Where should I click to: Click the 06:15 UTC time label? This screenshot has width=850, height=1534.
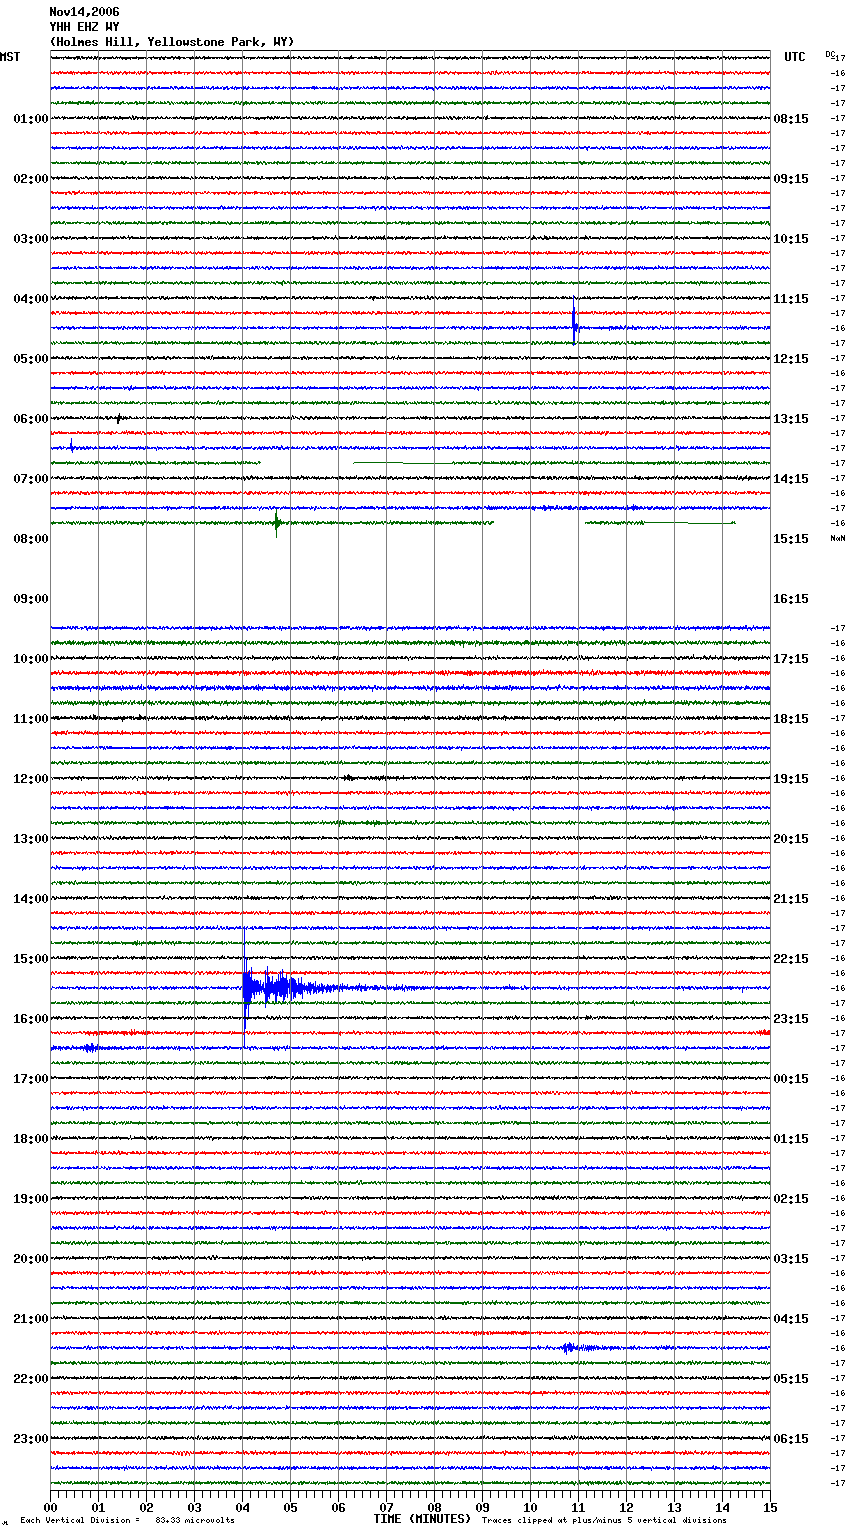[x=791, y=1439]
